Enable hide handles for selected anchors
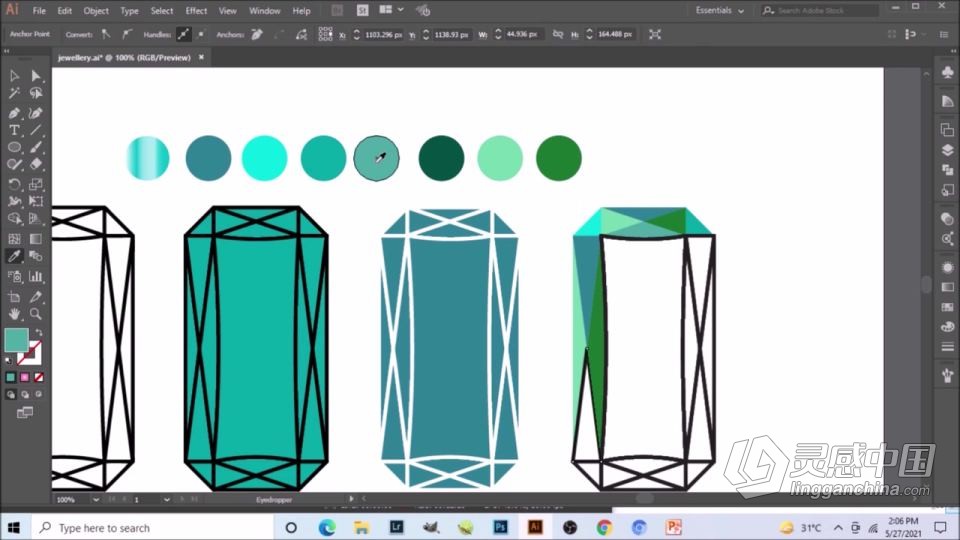The width and height of the screenshot is (960, 540). [x=200, y=34]
